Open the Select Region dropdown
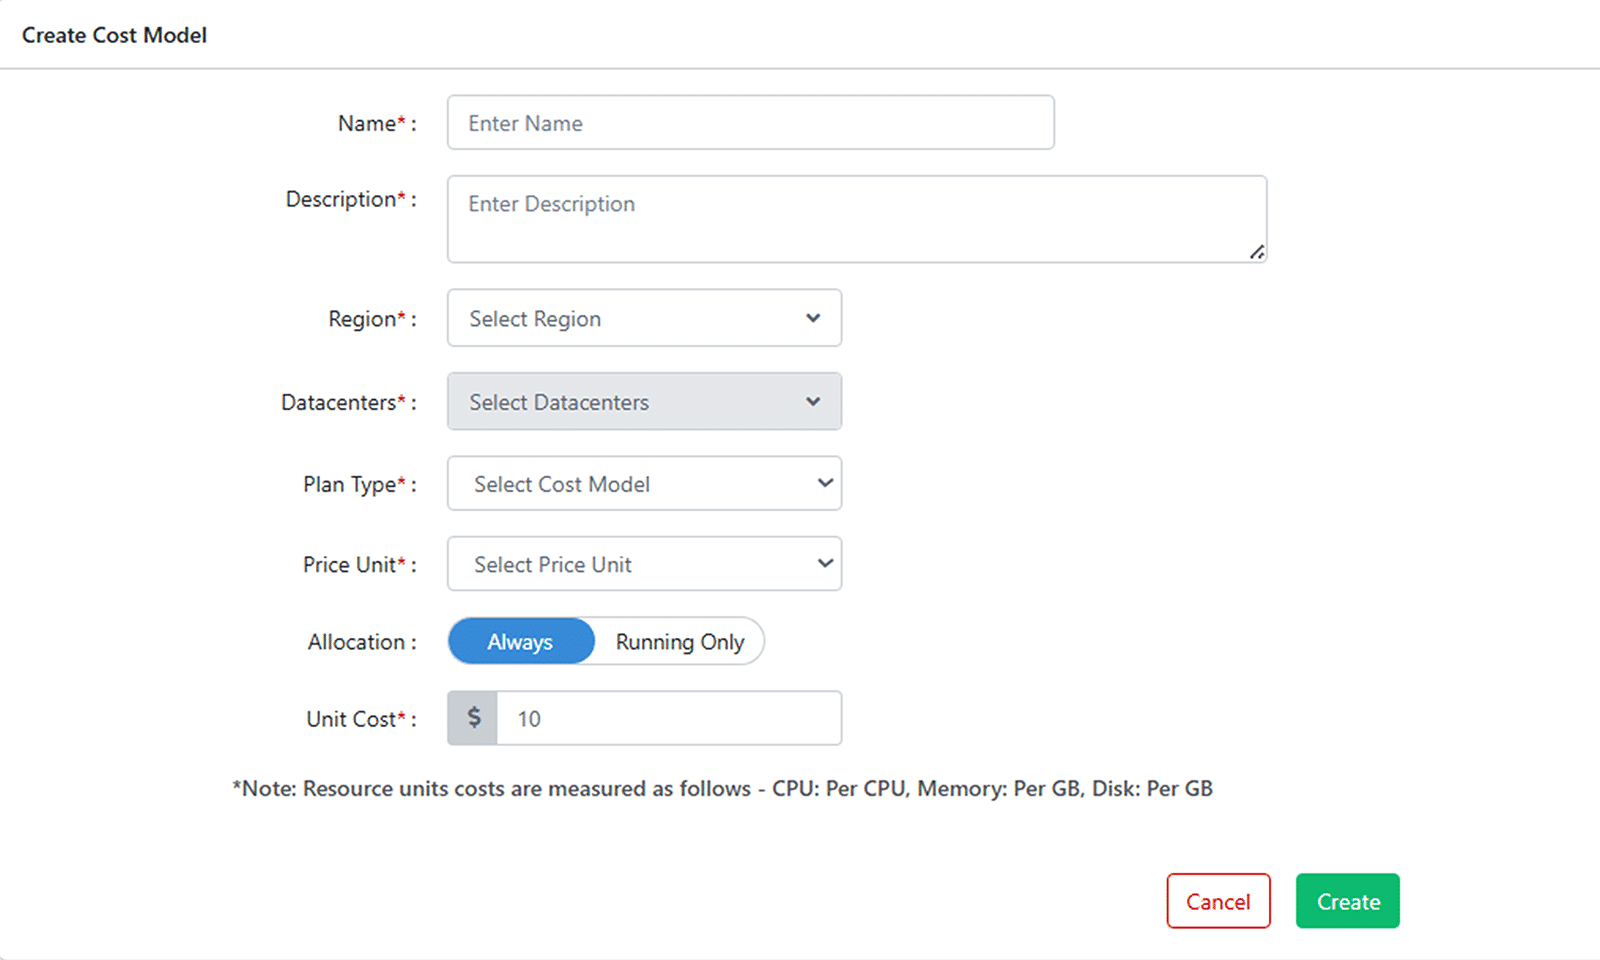This screenshot has height=960, width=1600. [644, 319]
